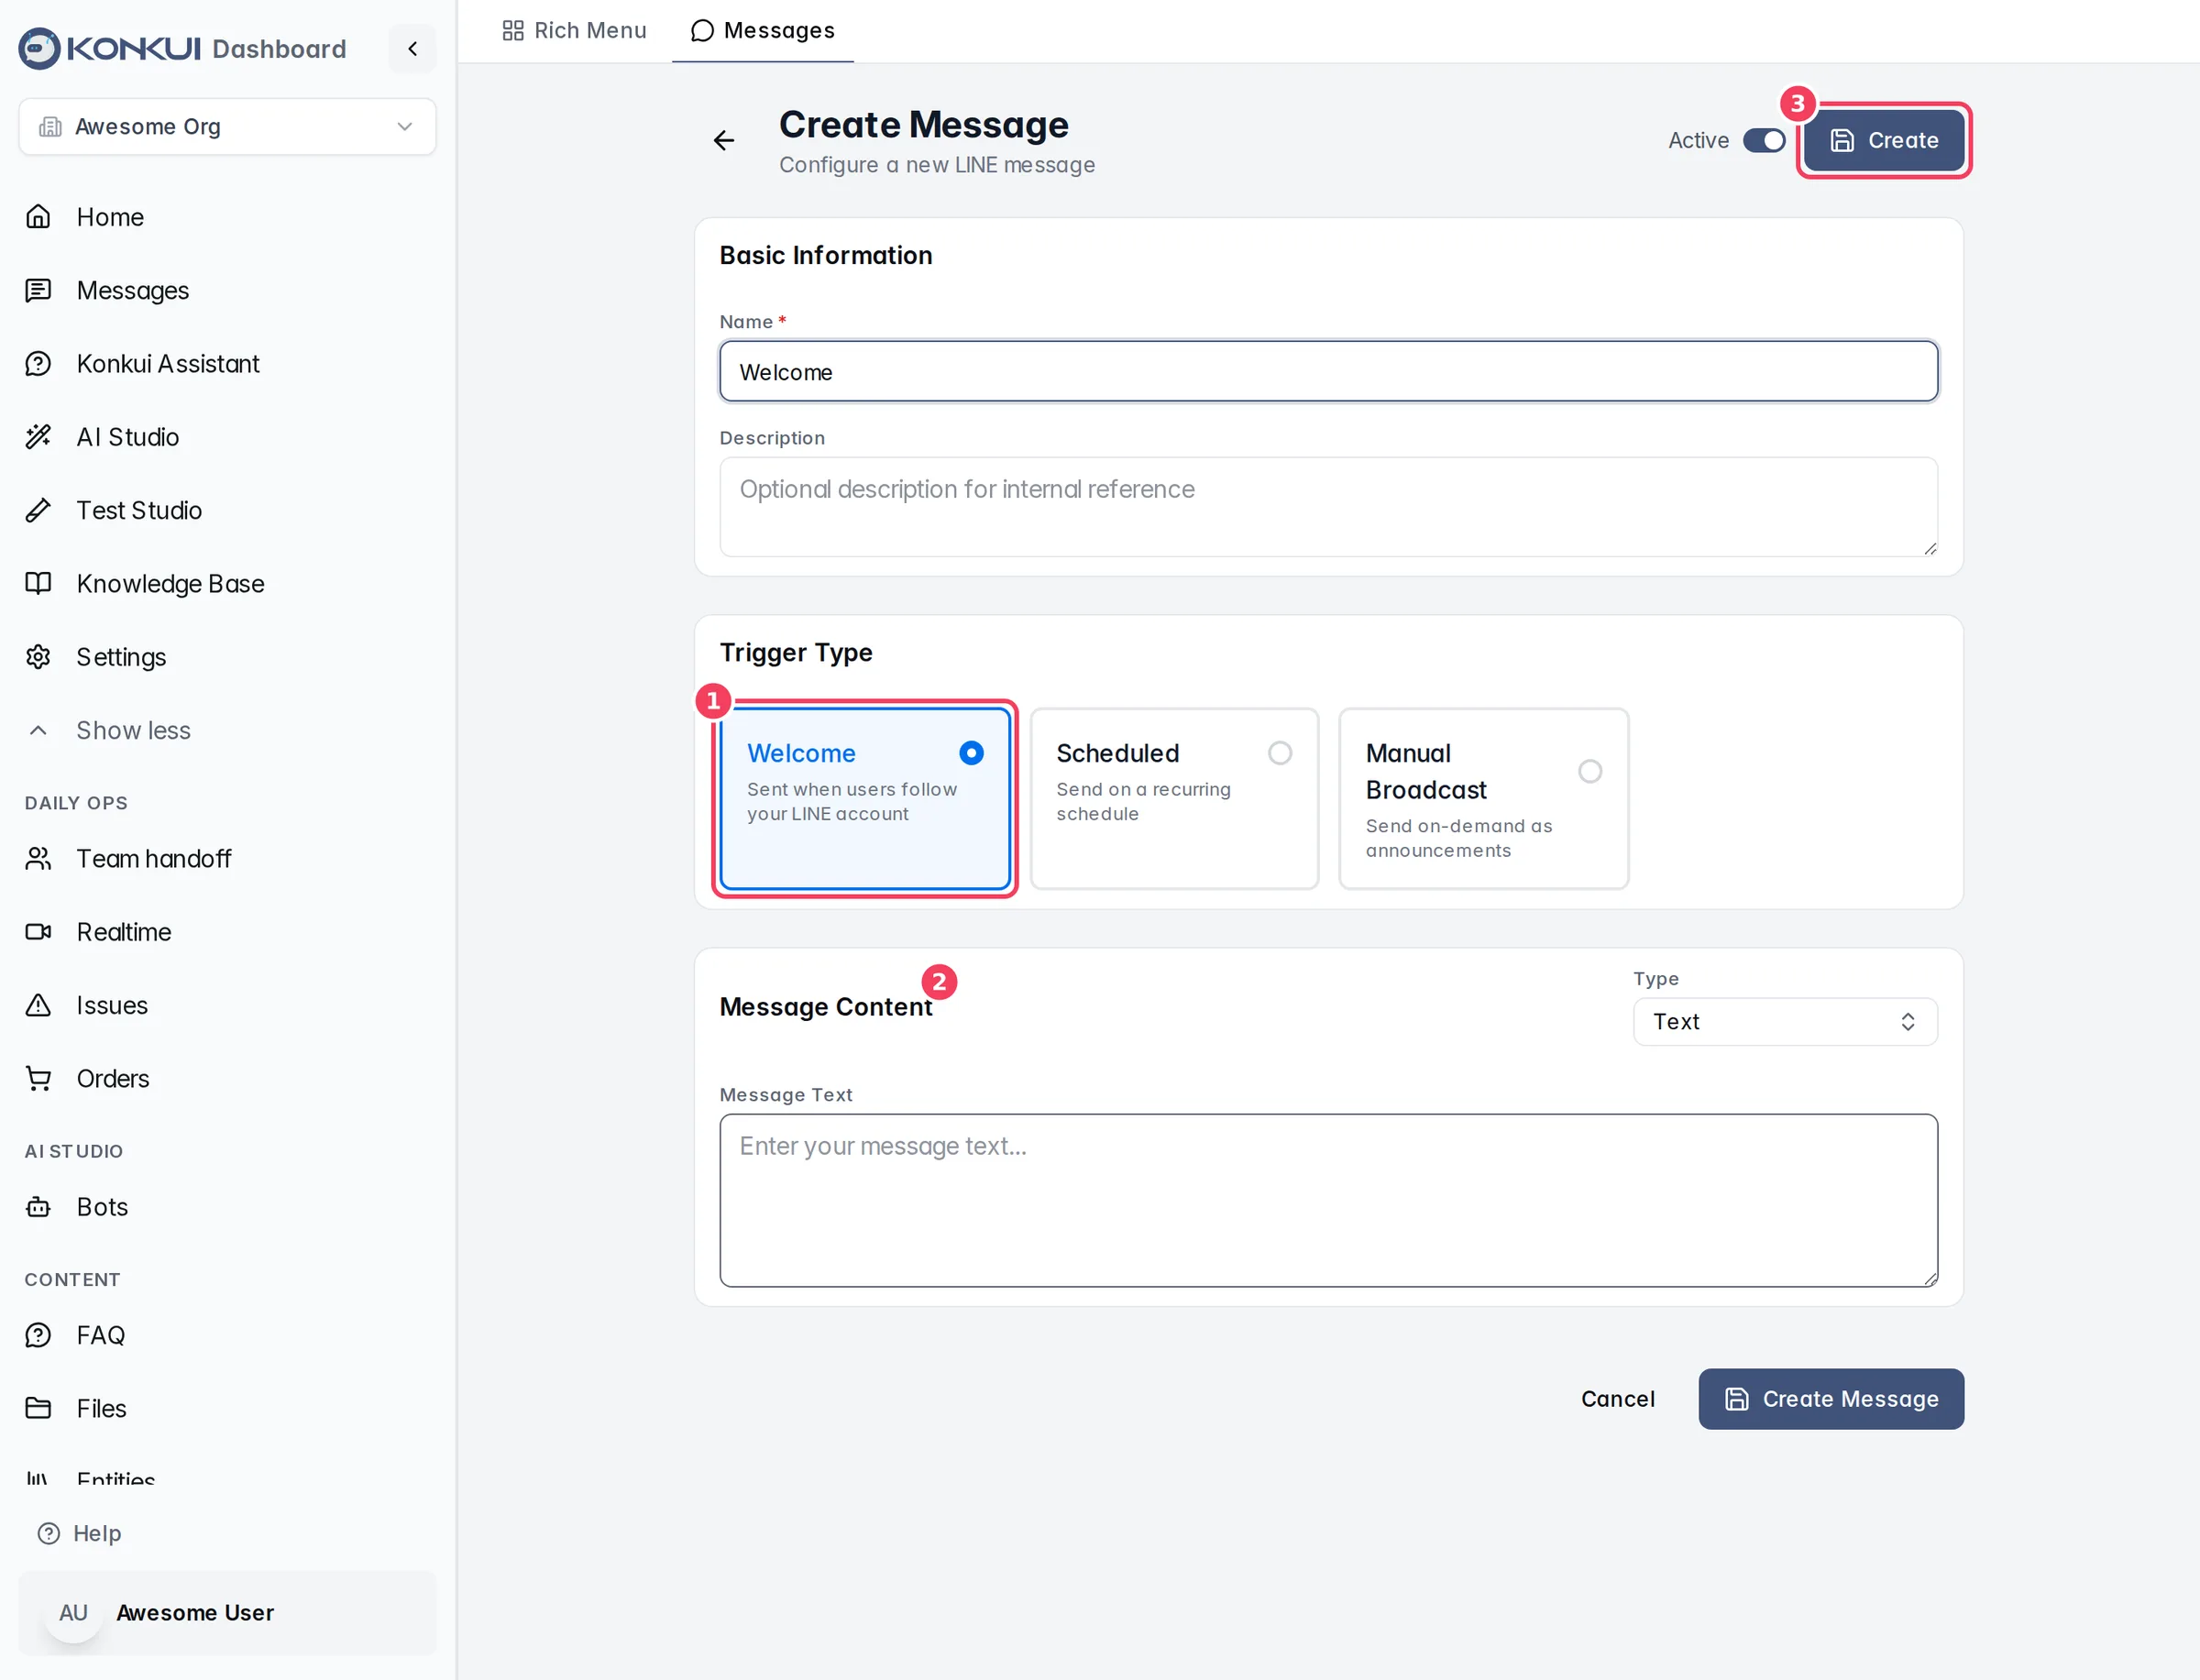This screenshot has width=2200, height=1680.
Task: Click the Create button at top
Action: (x=1884, y=140)
